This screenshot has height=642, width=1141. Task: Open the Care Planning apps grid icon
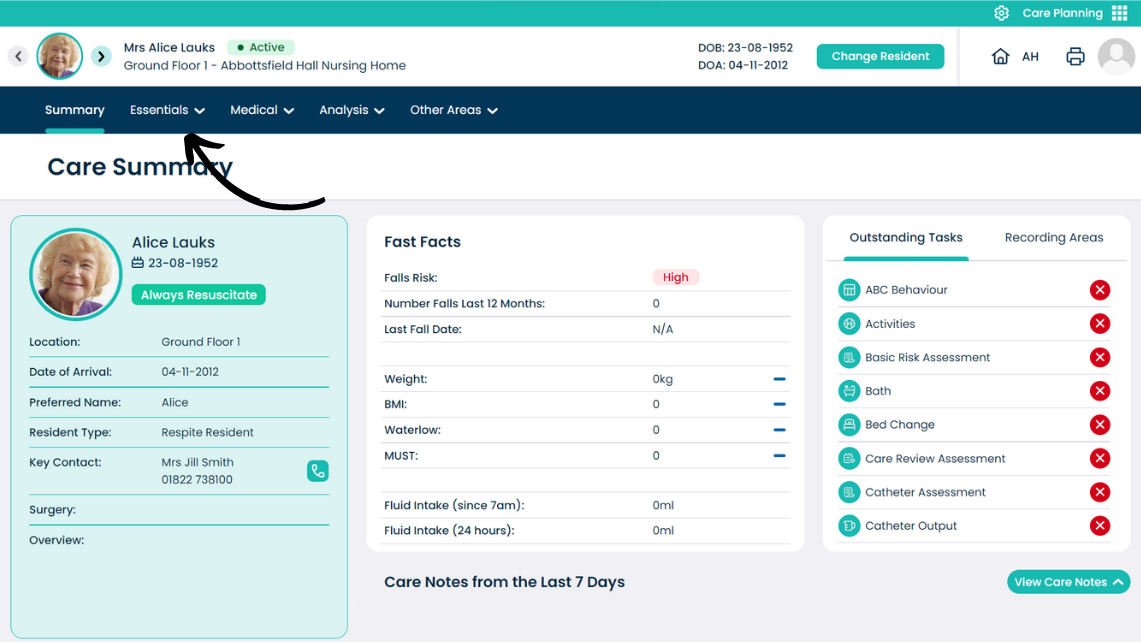tap(1119, 13)
